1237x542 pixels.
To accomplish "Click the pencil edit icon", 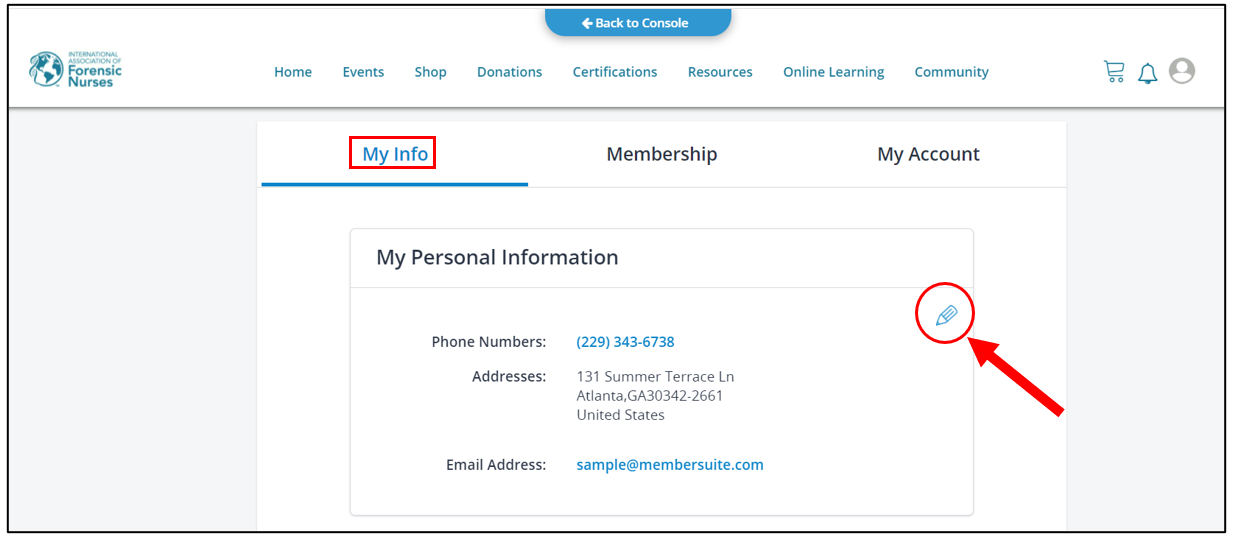I will coord(946,316).
